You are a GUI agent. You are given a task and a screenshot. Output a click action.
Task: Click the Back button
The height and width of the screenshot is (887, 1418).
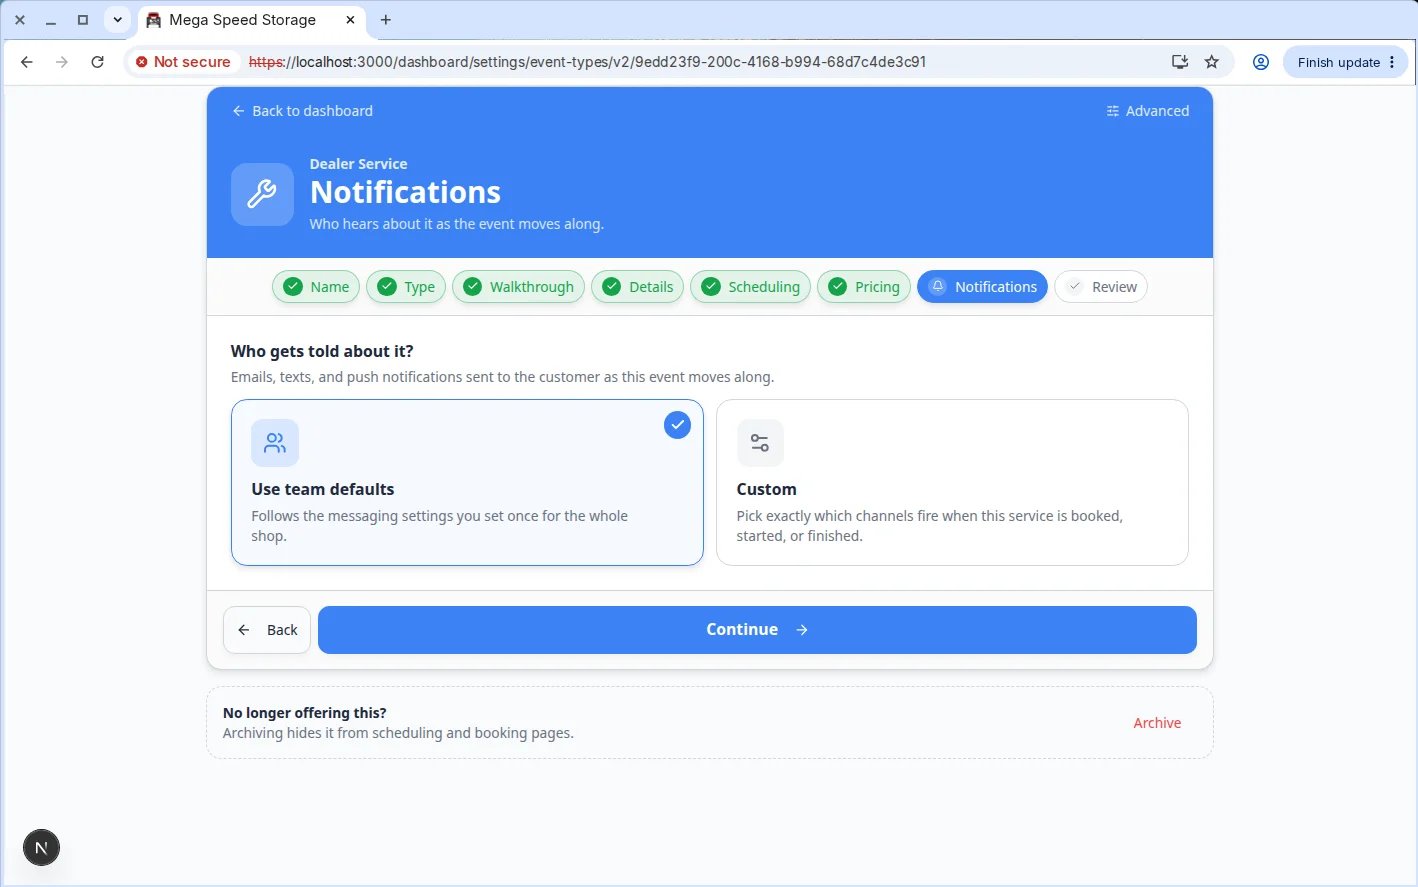pos(267,630)
